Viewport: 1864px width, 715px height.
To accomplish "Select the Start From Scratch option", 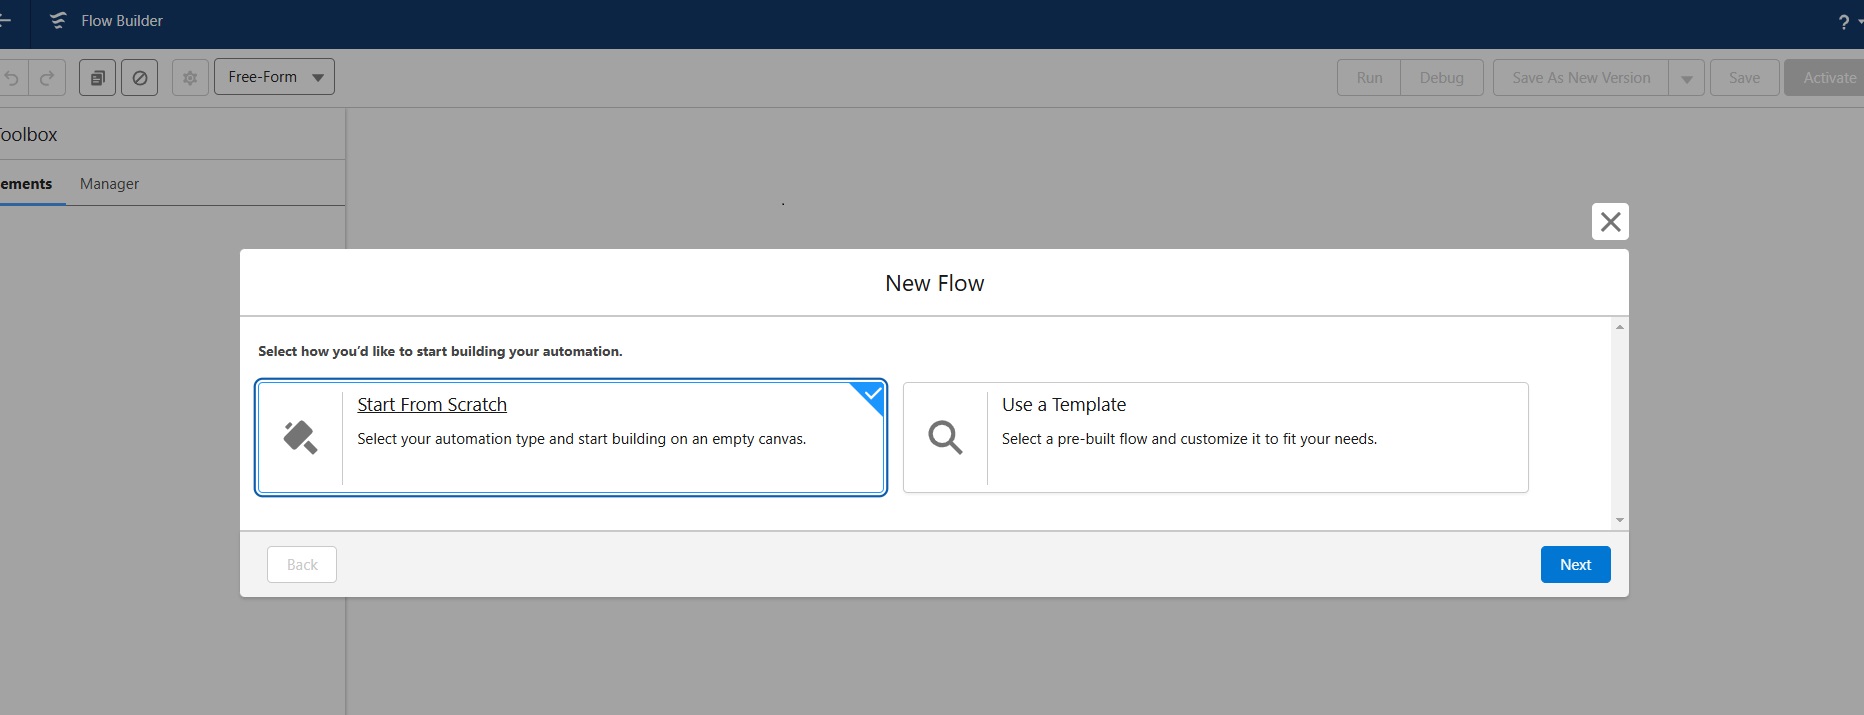I will (571, 437).
